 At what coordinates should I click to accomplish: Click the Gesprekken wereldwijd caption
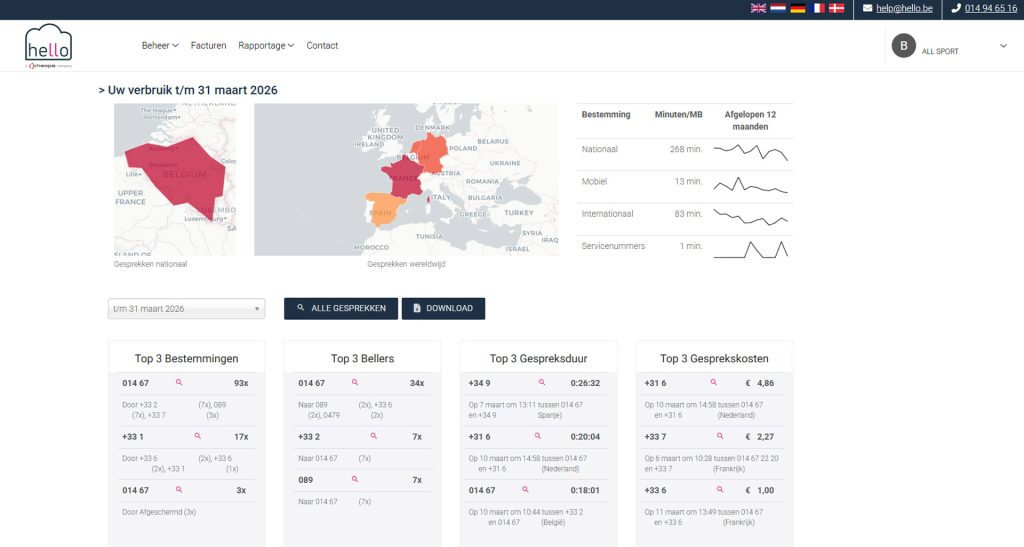(406, 264)
